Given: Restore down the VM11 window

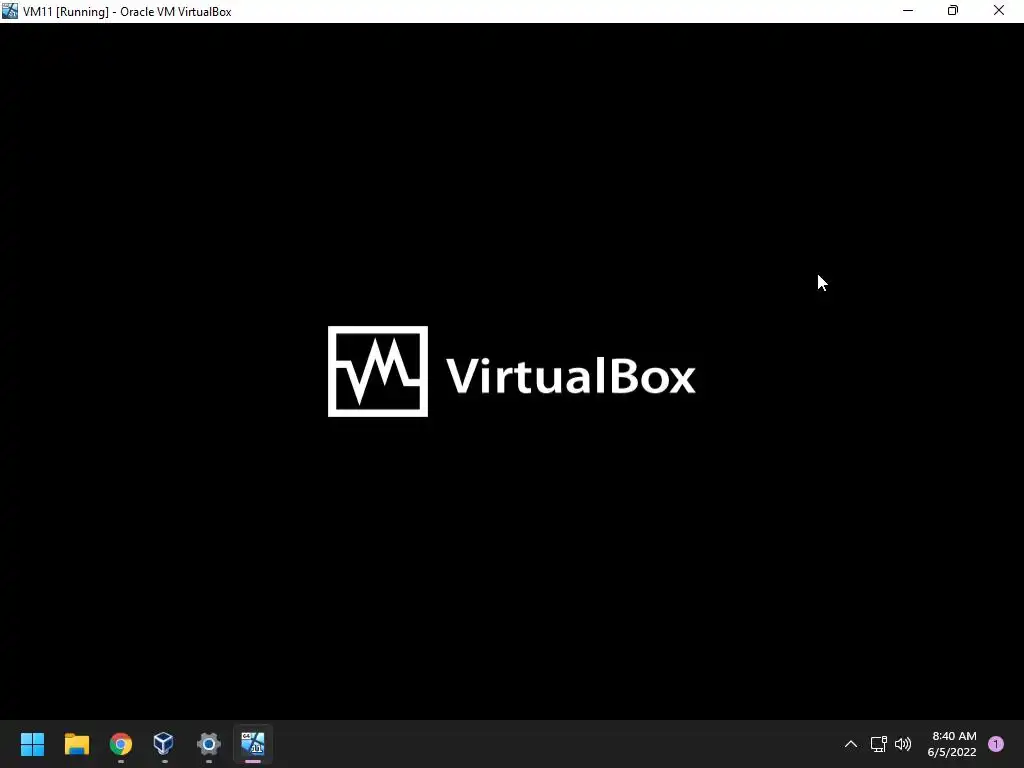Looking at the screenshot, I should click(953, 11).
